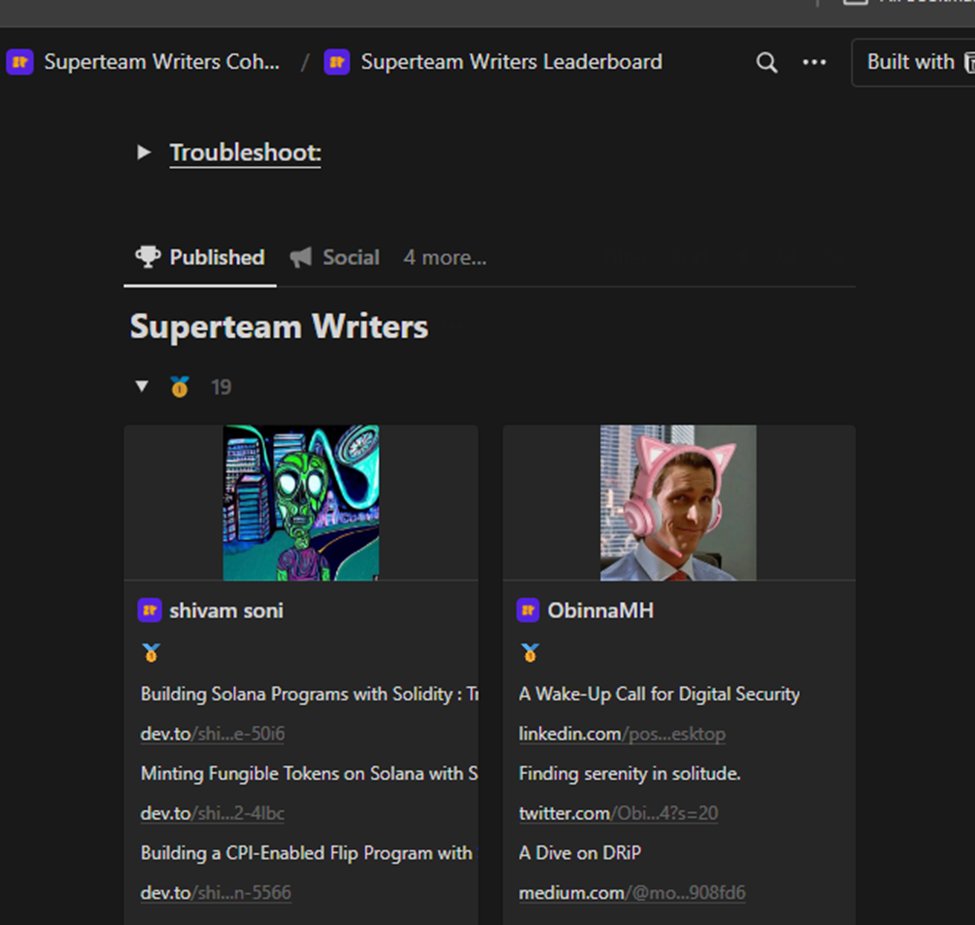Screen dimensions: 975x925
Task: Open dev.to link ending 2-4lbc
Action: coord(213,813)
